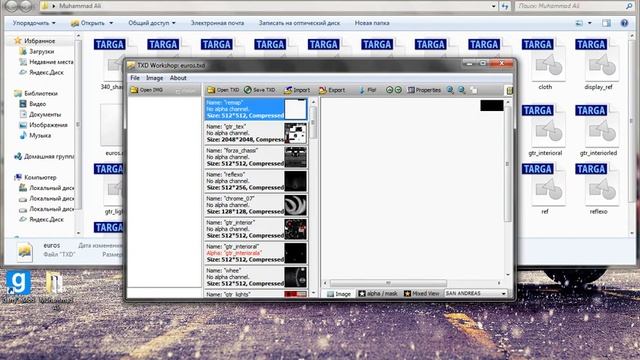The width and height of the screenshot is (640, 360).
Task: Click black preview image in pane
Action: (x=492, y=105)
